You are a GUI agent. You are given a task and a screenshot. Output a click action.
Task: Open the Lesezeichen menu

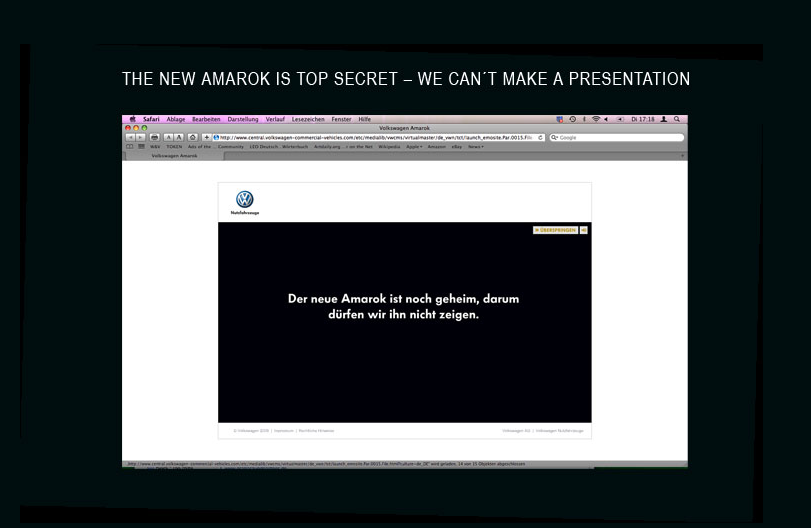[308, 119]
